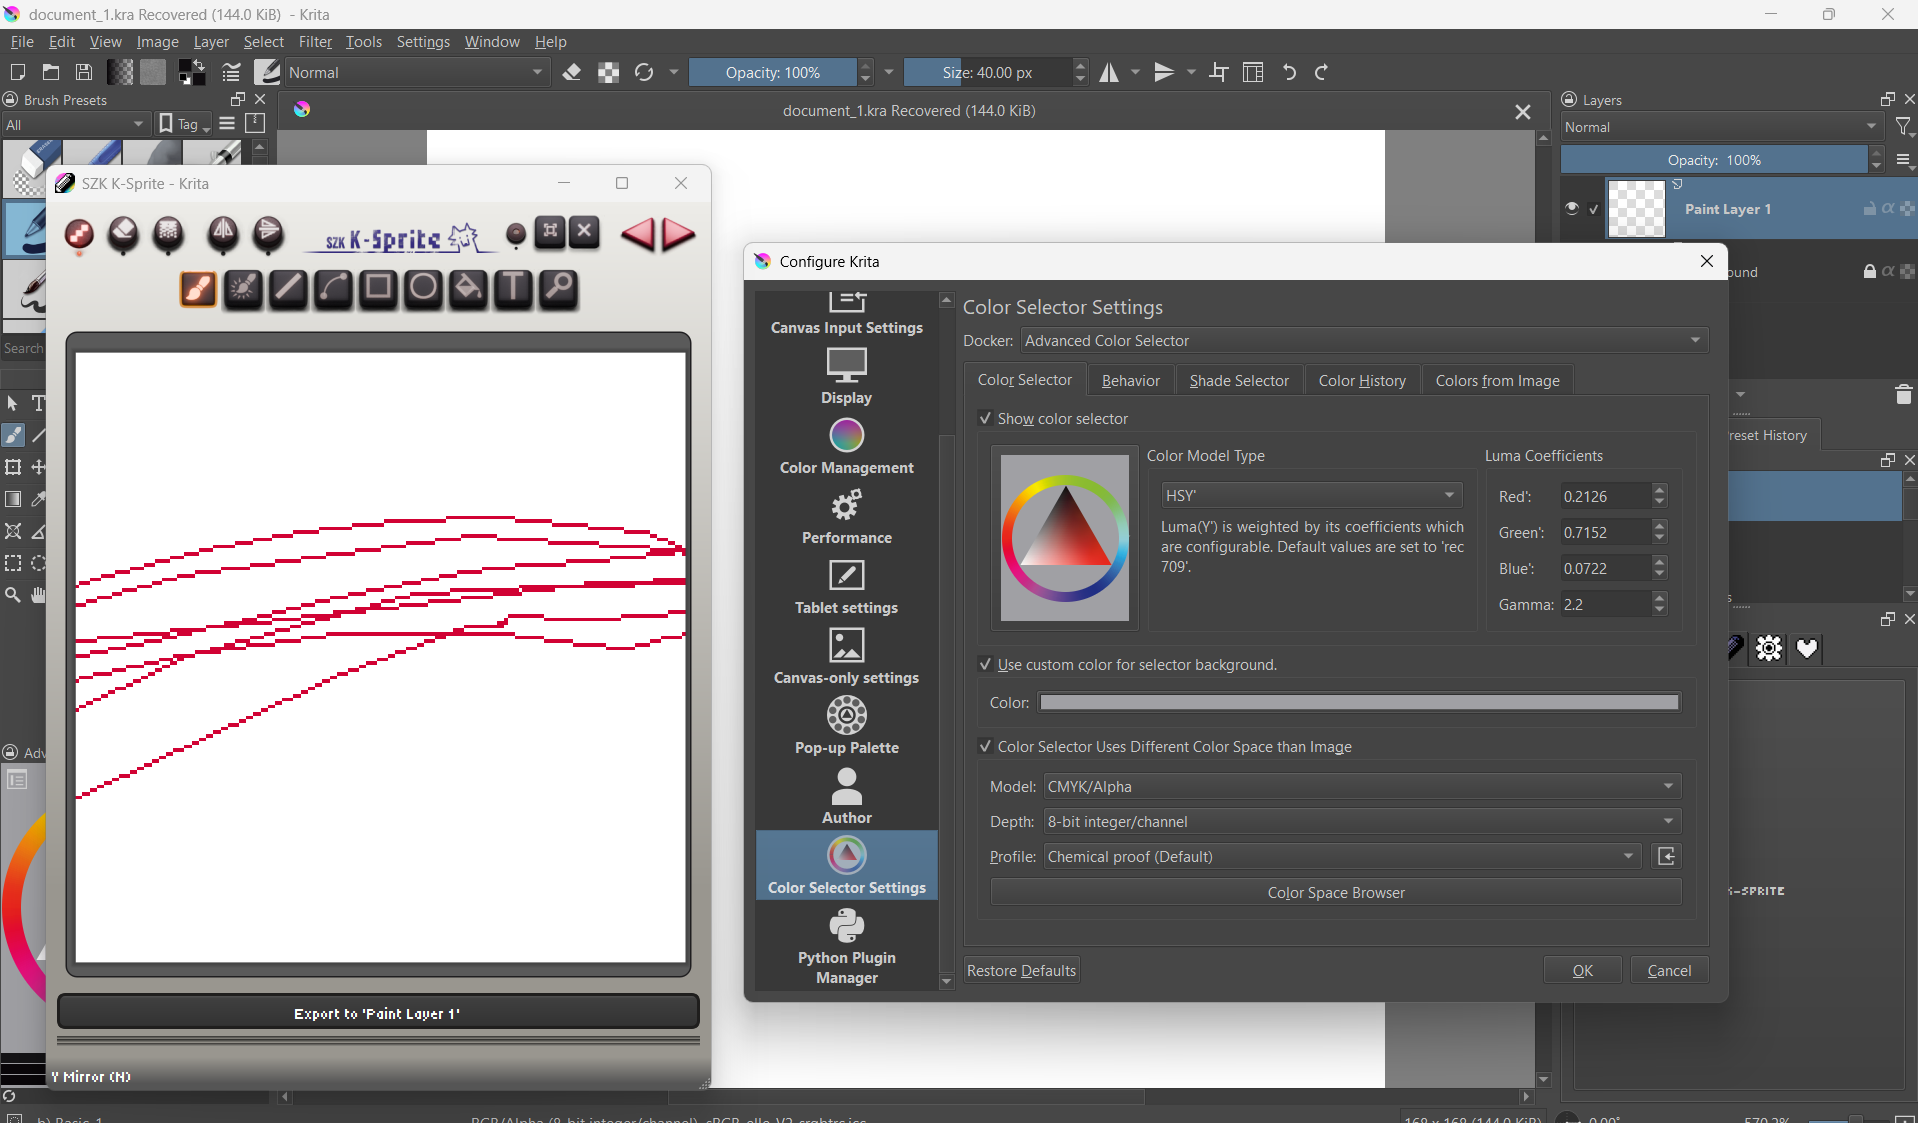Viewport: 1918px width, 1123px height.
Task: Click the redo arrow in the toolbar
Action: [x=1321, y=72]
